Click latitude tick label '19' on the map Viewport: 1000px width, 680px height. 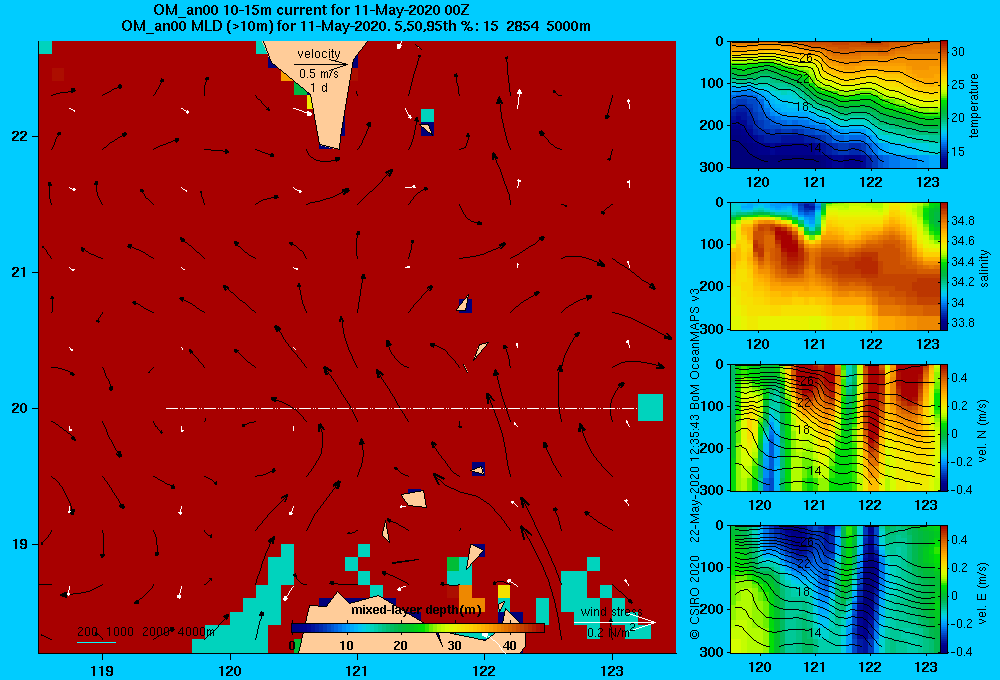pos(20,544)
